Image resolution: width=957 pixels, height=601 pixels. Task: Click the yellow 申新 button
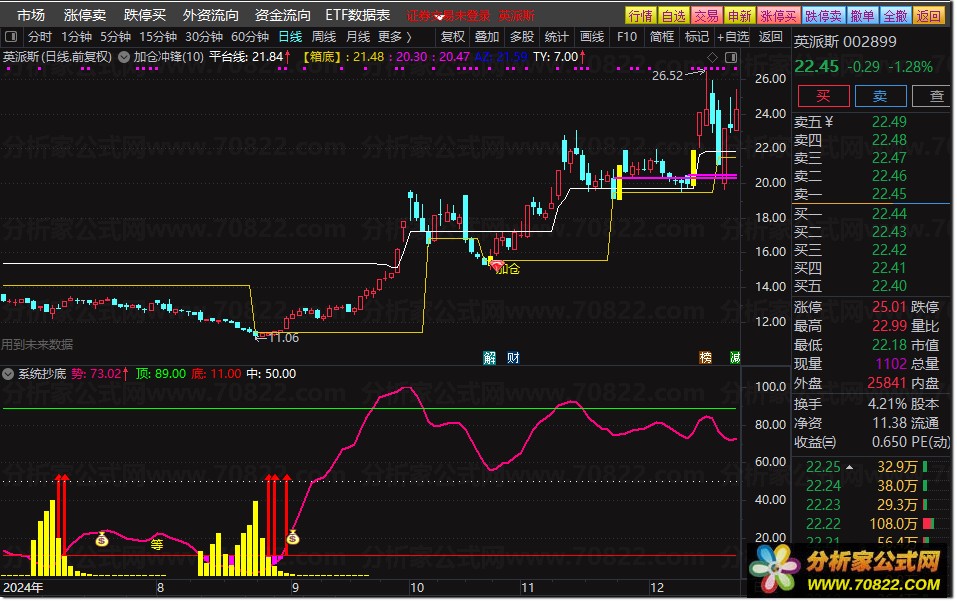click(740, 16)
